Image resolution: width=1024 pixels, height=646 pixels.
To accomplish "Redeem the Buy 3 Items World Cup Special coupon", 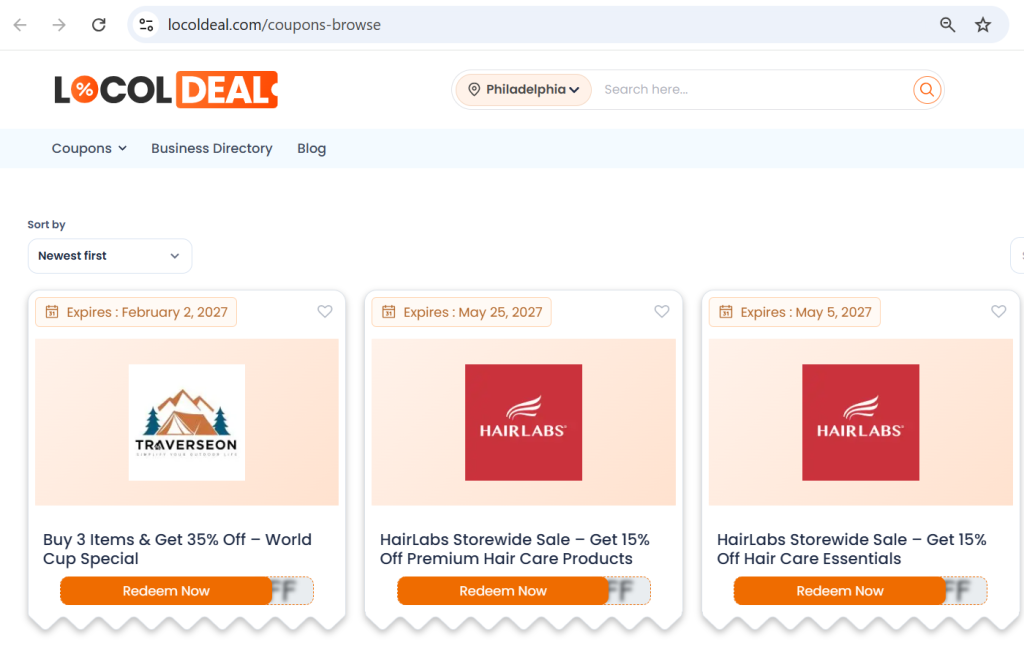I will (166, 590).
